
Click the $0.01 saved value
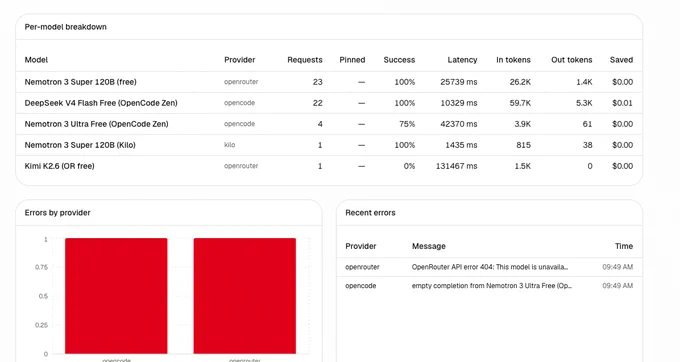(x=622, y=103)
